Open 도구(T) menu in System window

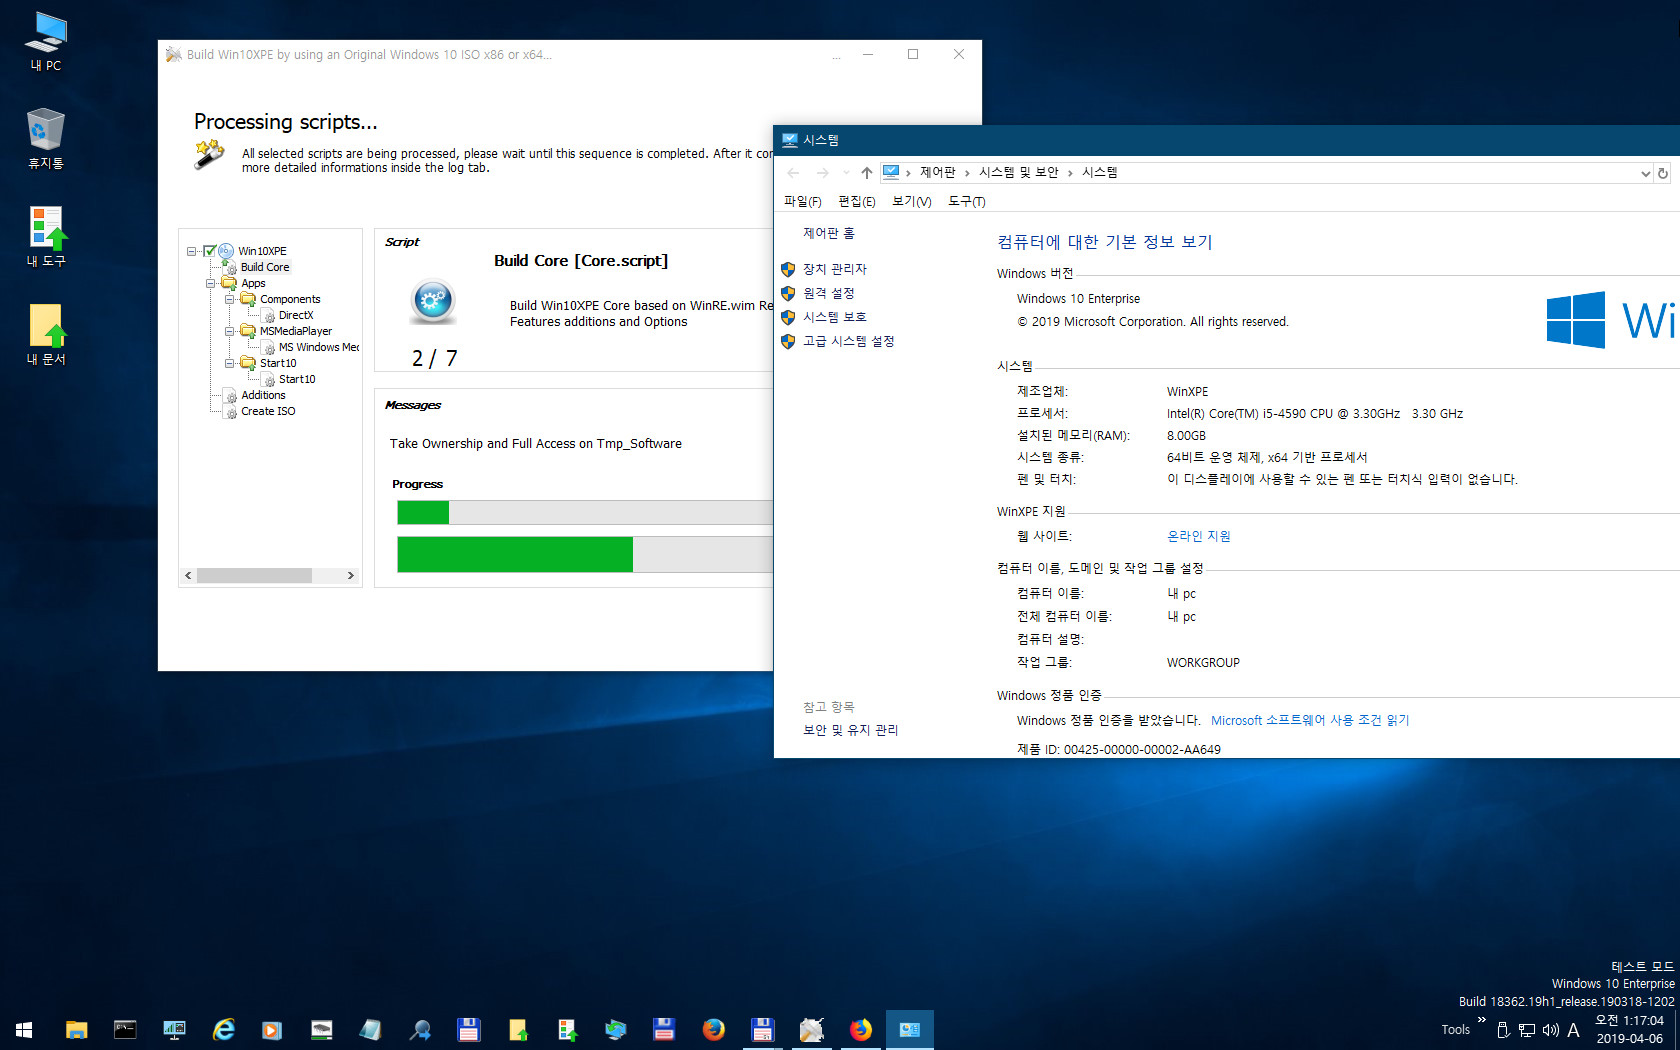coord(966,202)
